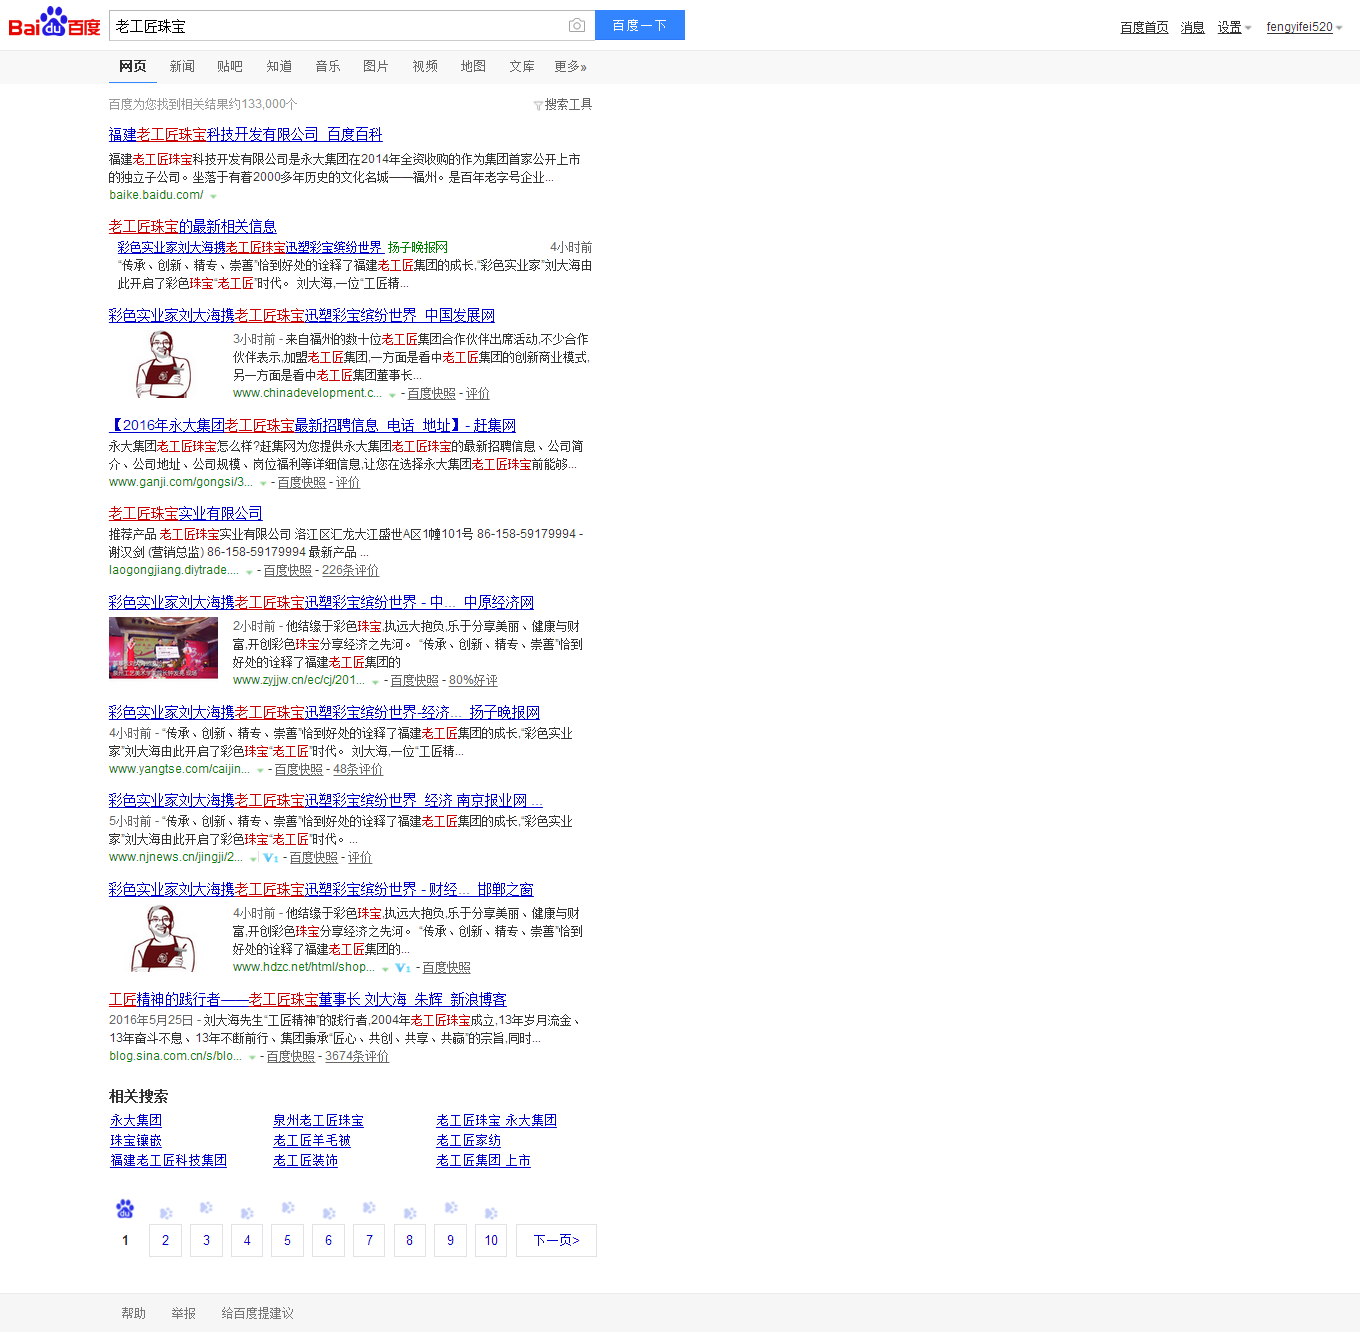This screenshot has width=1360, height=1332.
Task: Switch to the 贴吧 tab
Action: point(230,66)
